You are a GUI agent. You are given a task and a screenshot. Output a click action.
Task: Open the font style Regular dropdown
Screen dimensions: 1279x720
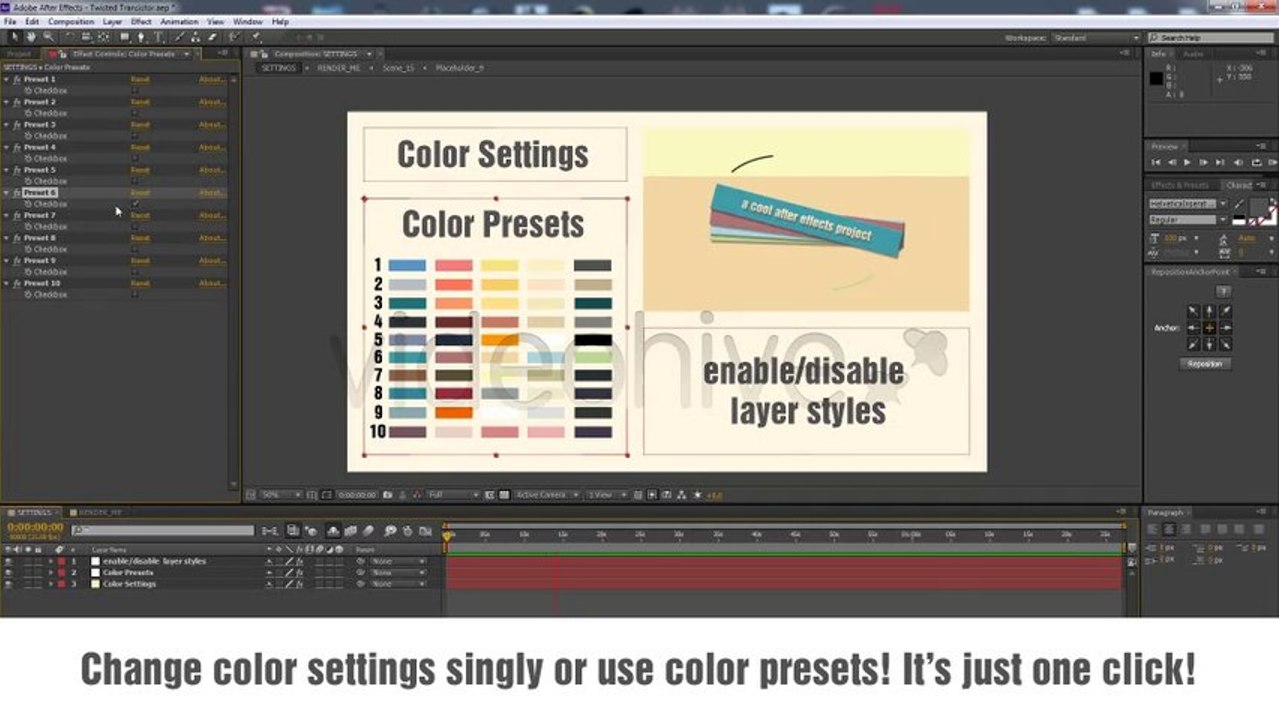(x=1189, y=219)
